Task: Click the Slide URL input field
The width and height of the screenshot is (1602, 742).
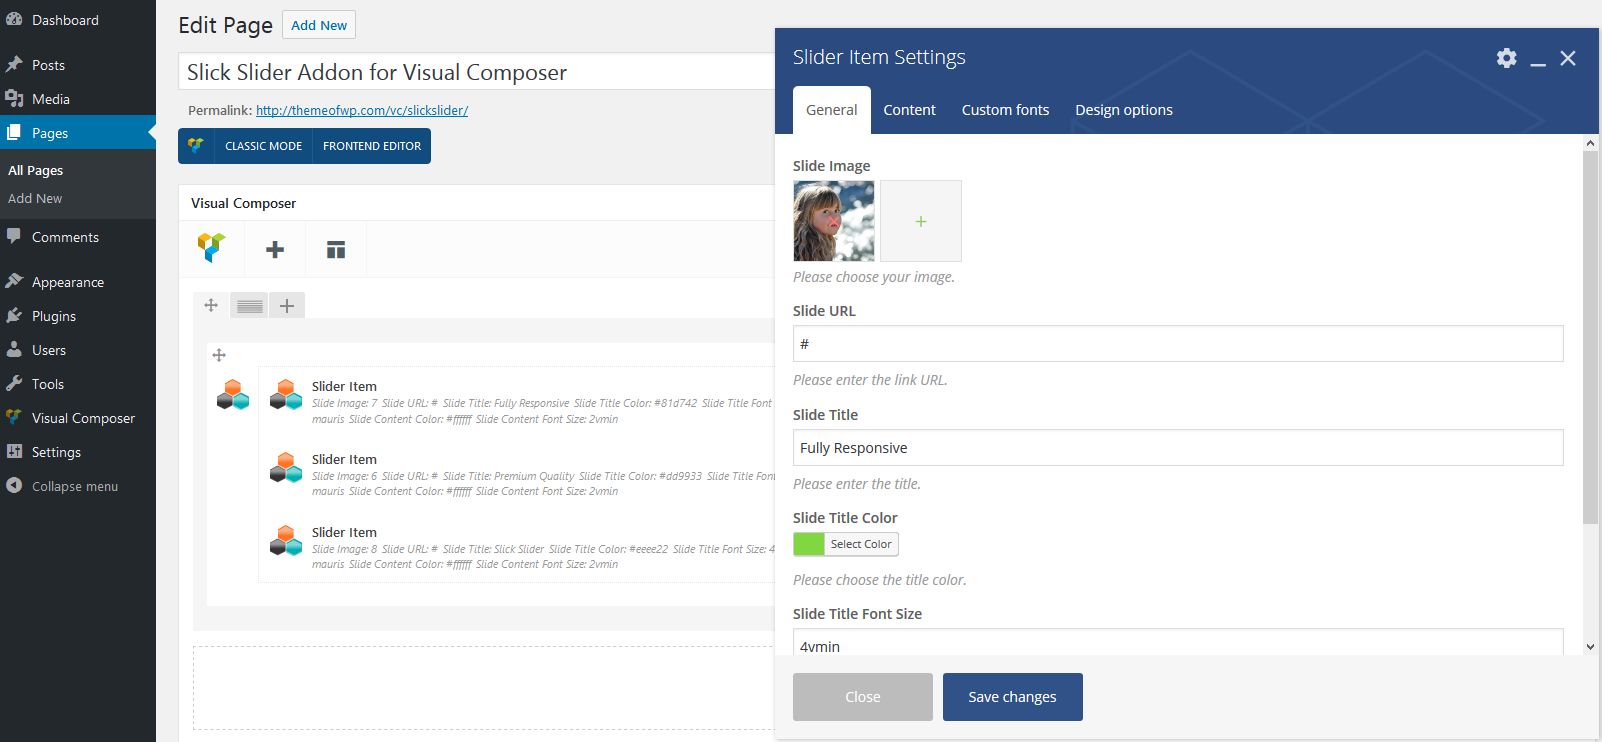Action: coord(1178,344)
